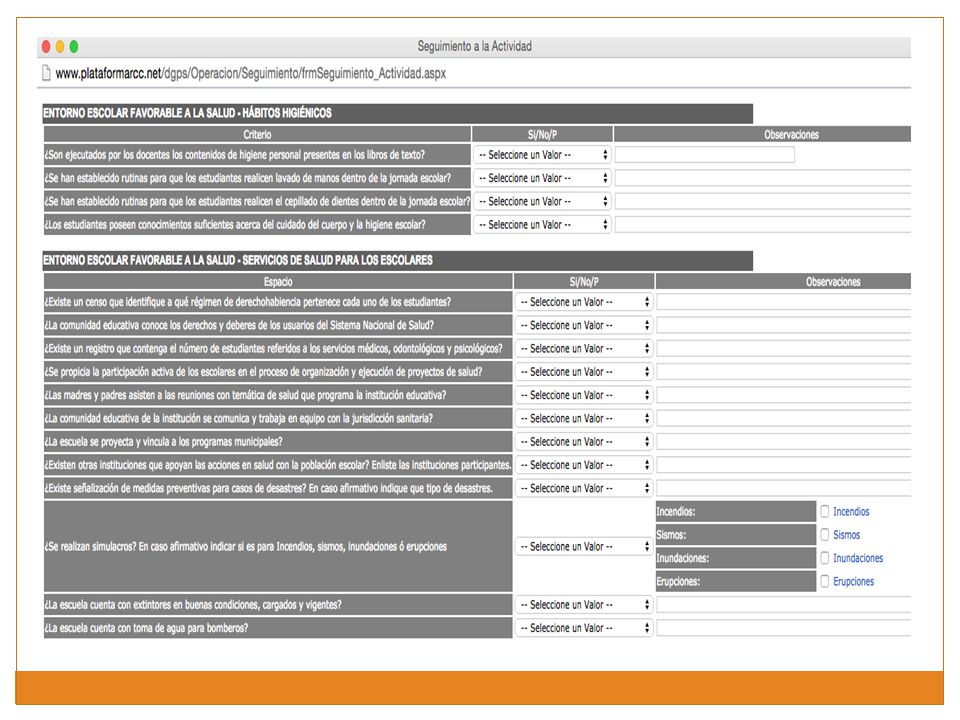Click observations field for lavado de manos row

pyautogui.click(x=763, y=178)
